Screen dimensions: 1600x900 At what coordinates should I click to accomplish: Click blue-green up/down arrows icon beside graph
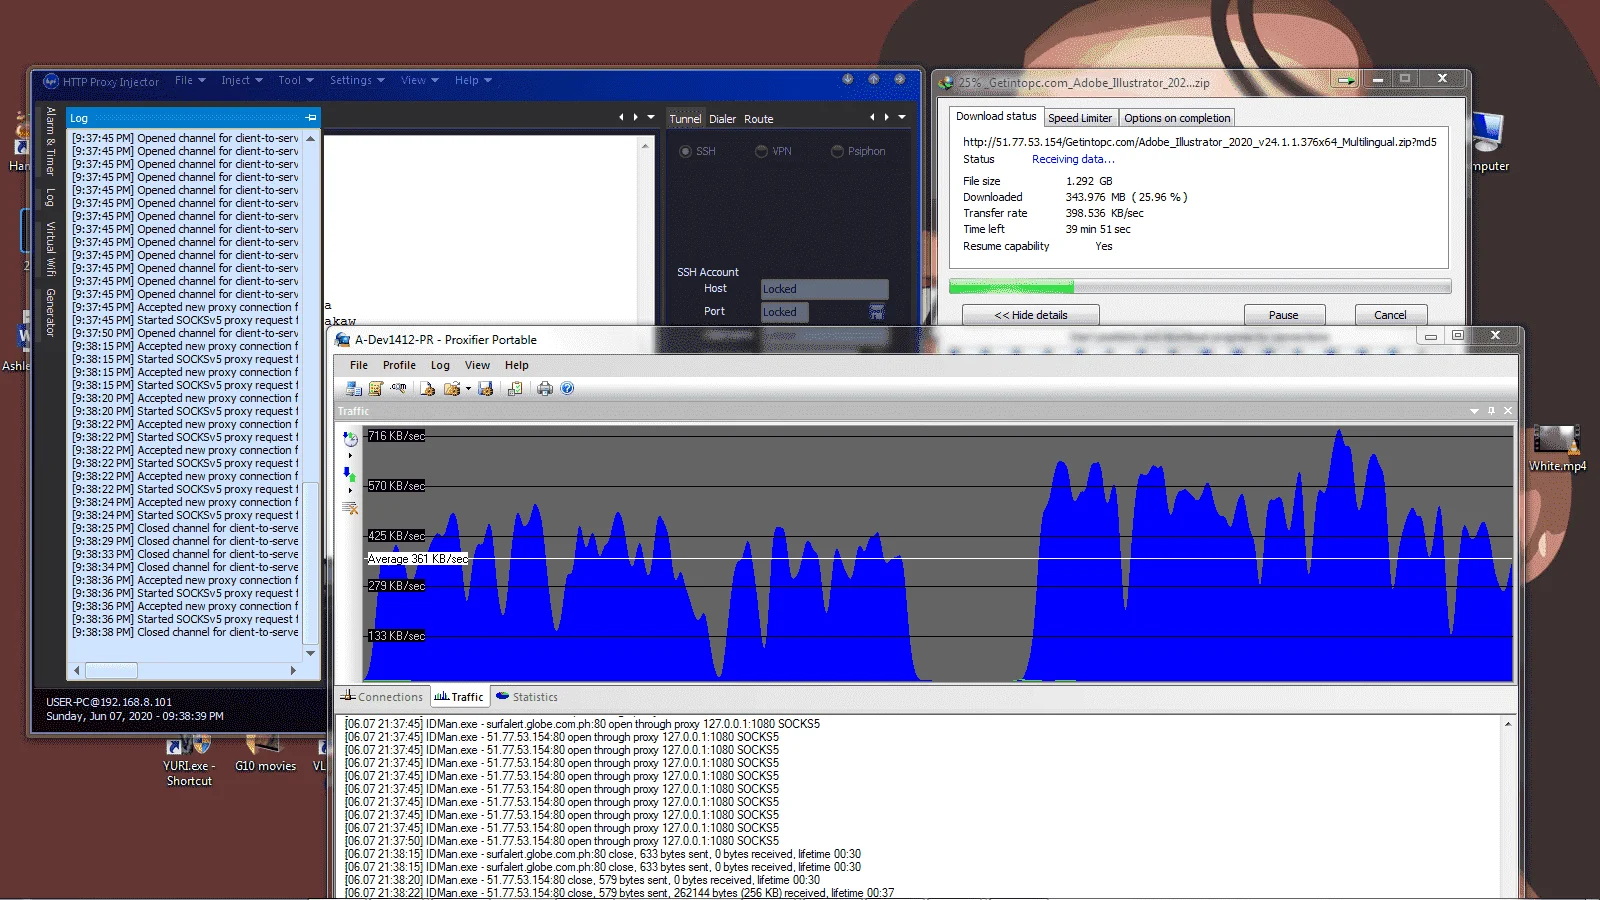[350, 474]
